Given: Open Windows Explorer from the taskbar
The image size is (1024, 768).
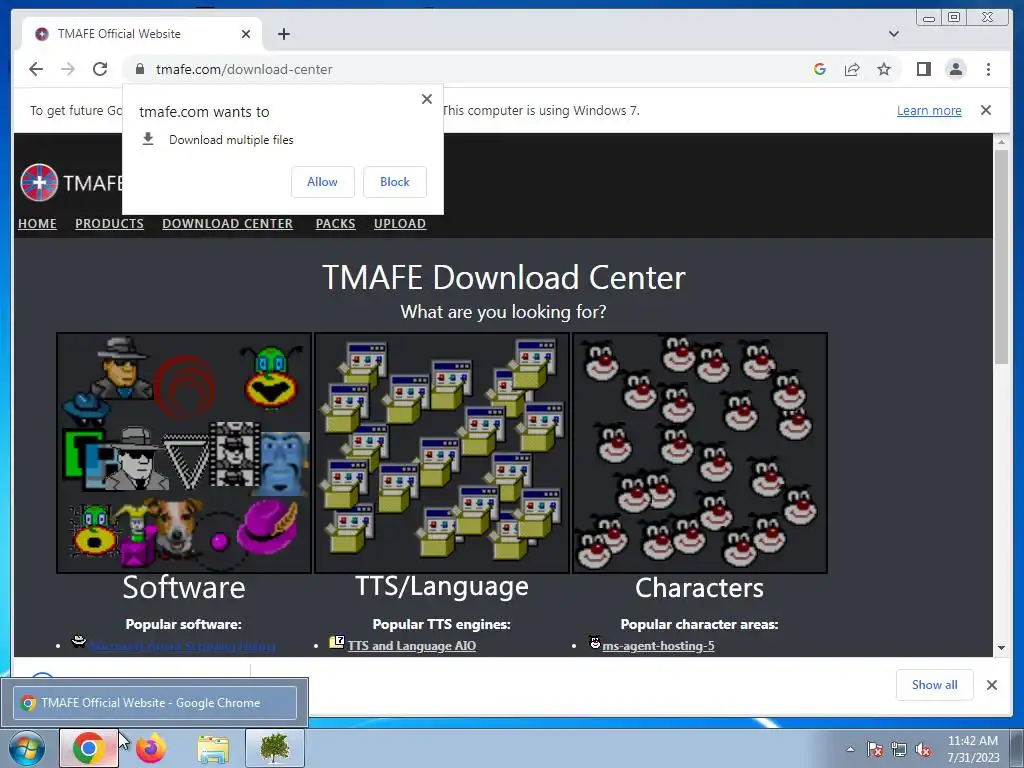Looking at the screenshot, I should point(213,749).
